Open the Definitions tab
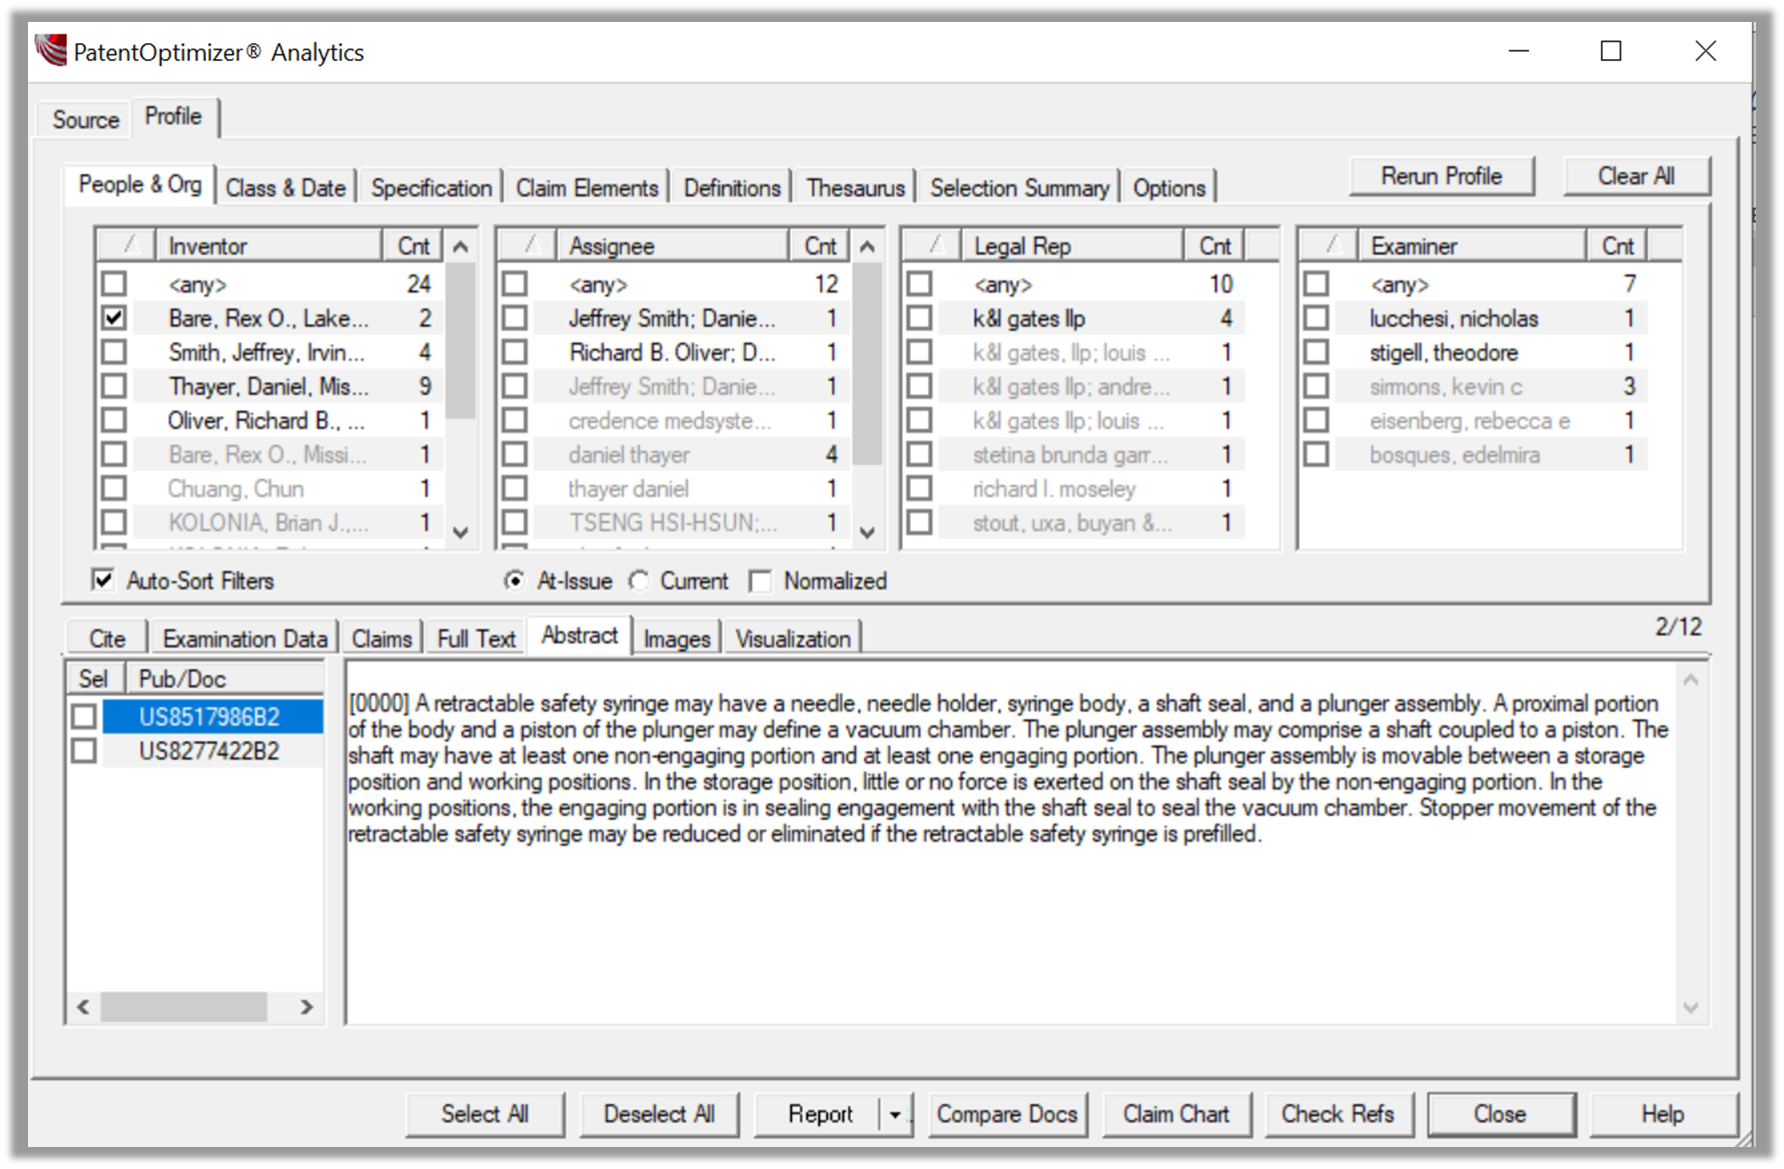 pyautogui.click(x=732, y=188)
